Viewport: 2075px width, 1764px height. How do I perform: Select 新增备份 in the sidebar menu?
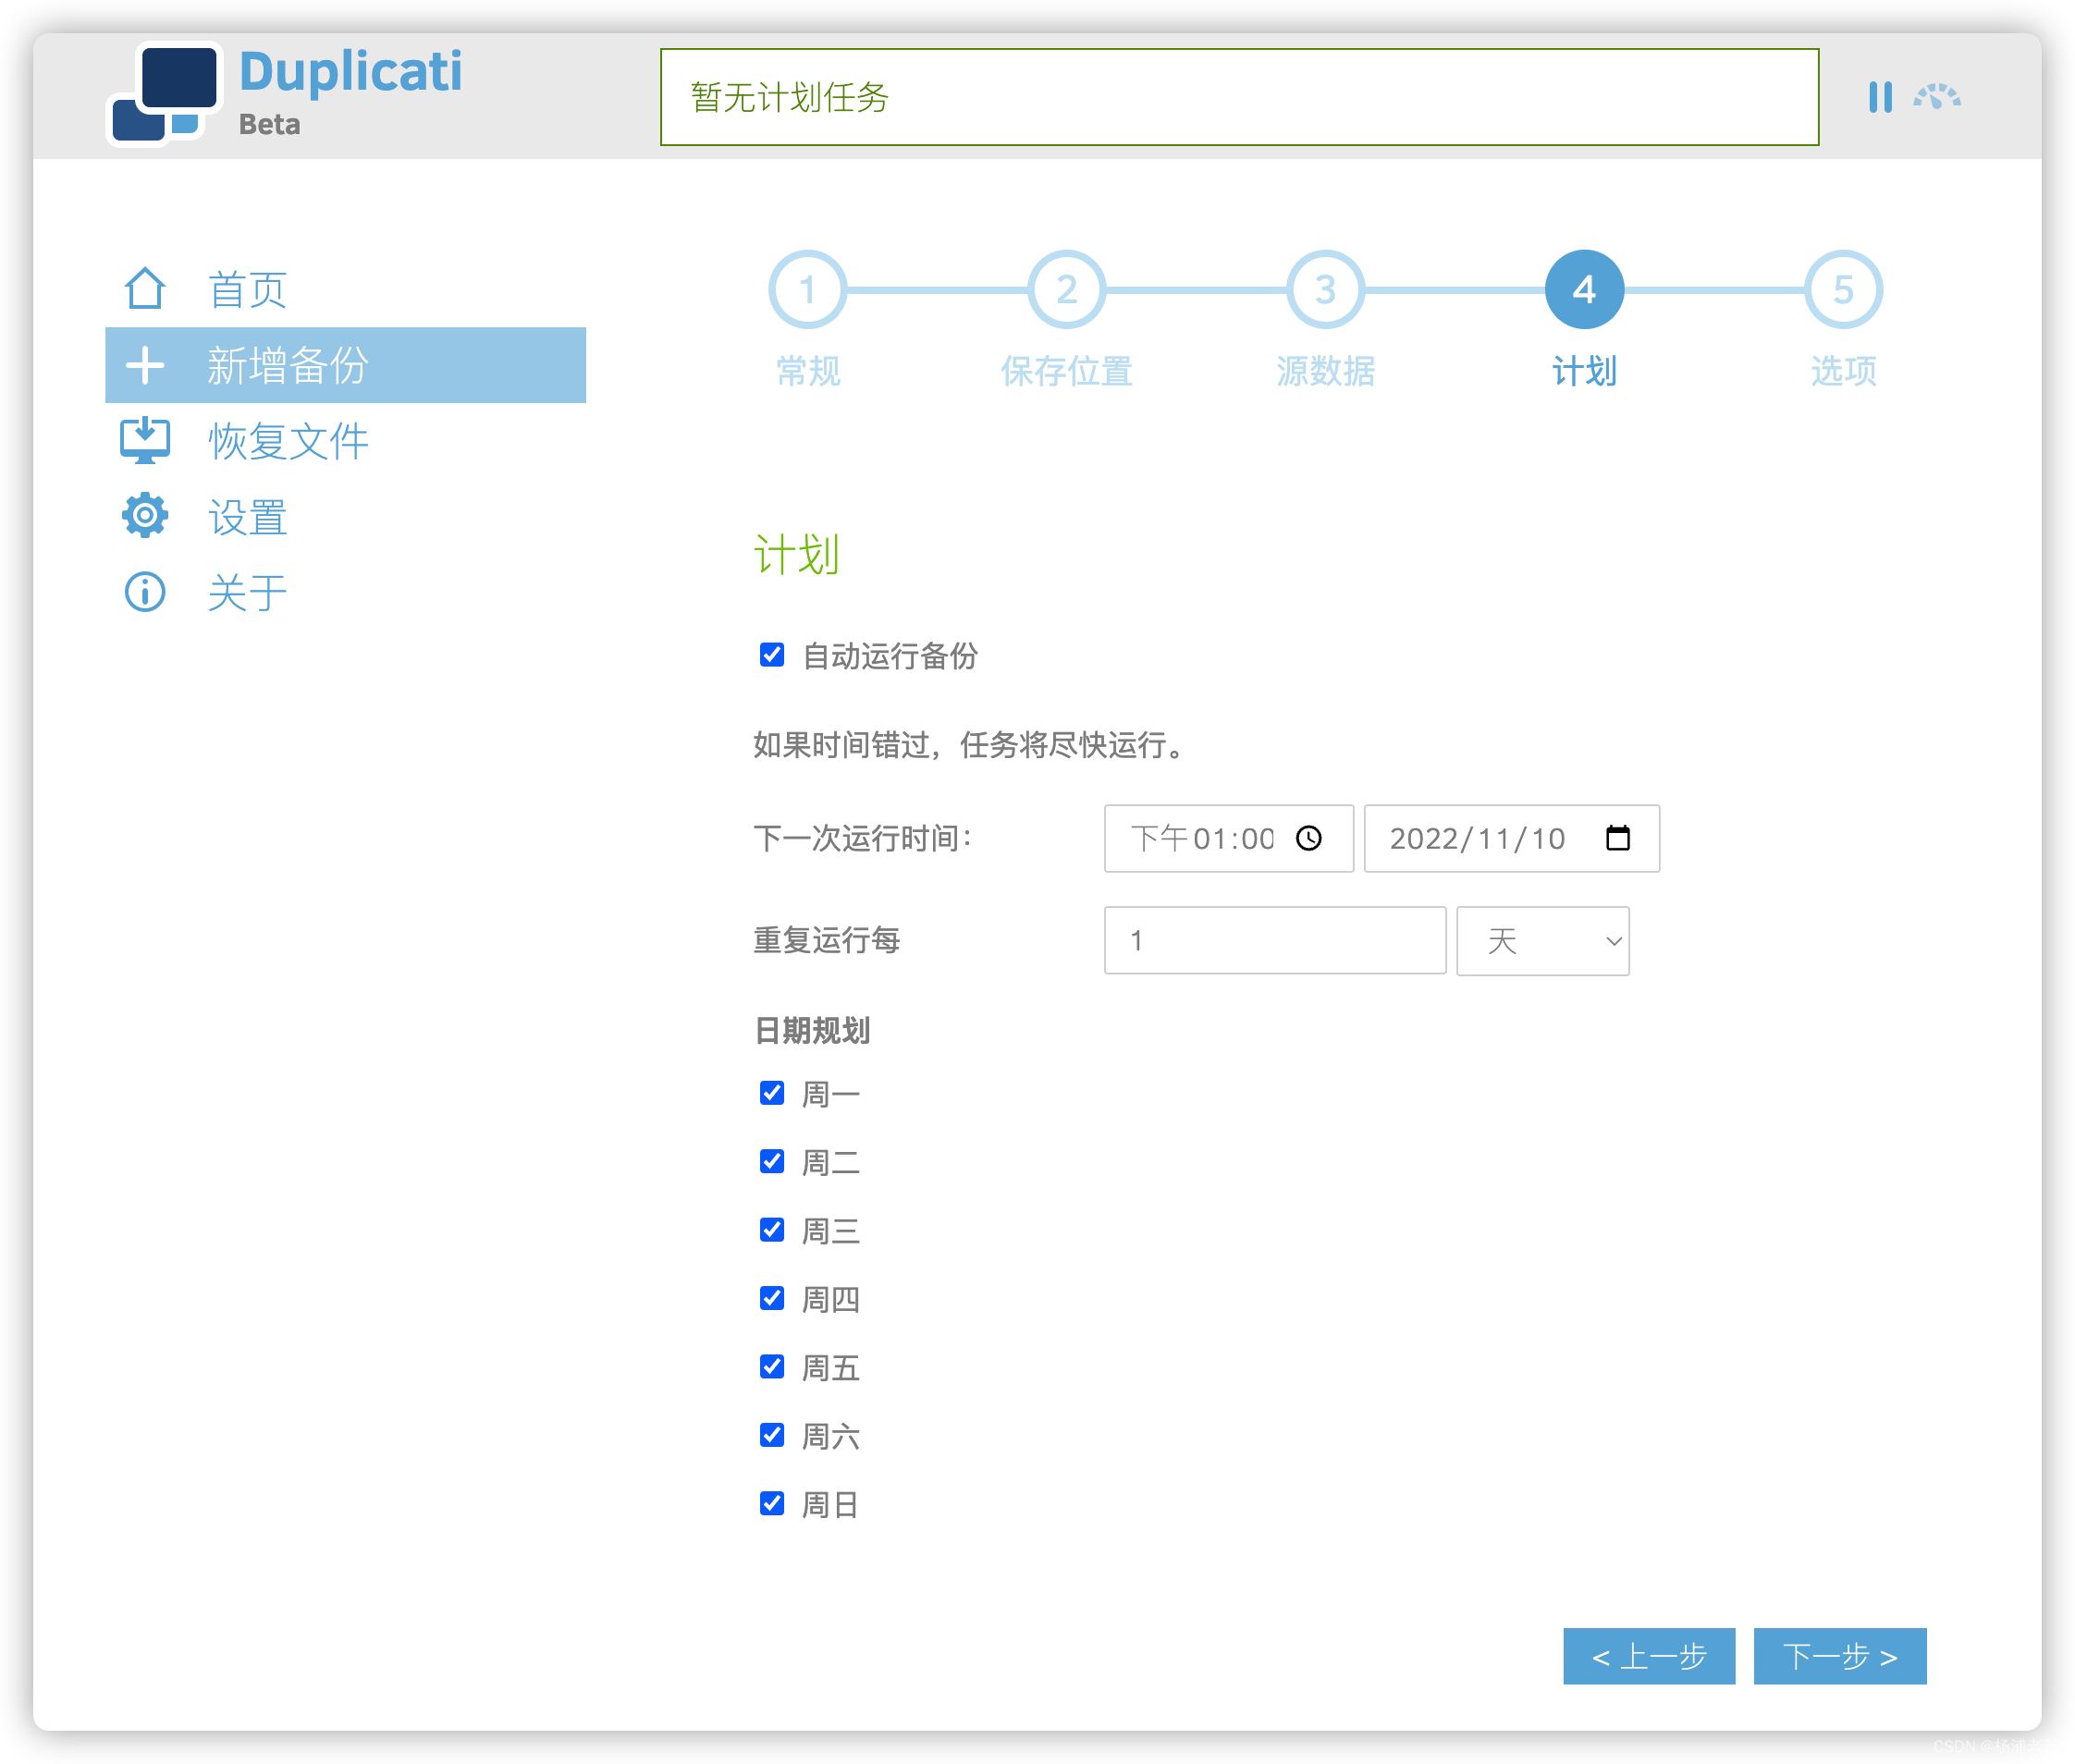(345, 365)
